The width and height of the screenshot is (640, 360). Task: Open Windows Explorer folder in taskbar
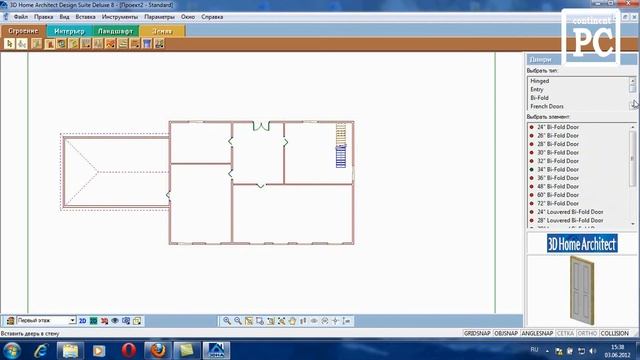coord(70,351)
